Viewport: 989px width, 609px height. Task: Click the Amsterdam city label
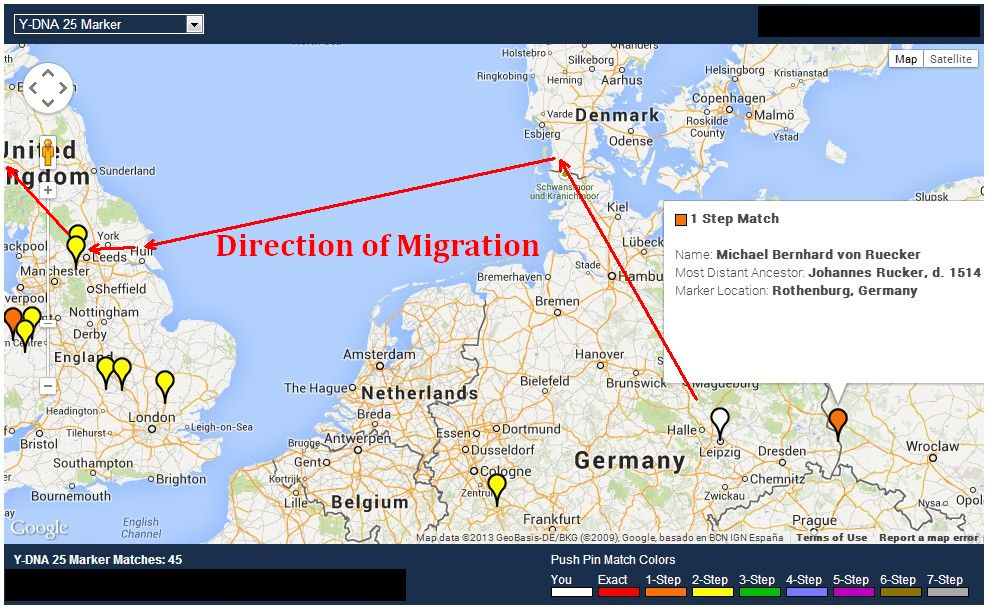coord(379,354)
